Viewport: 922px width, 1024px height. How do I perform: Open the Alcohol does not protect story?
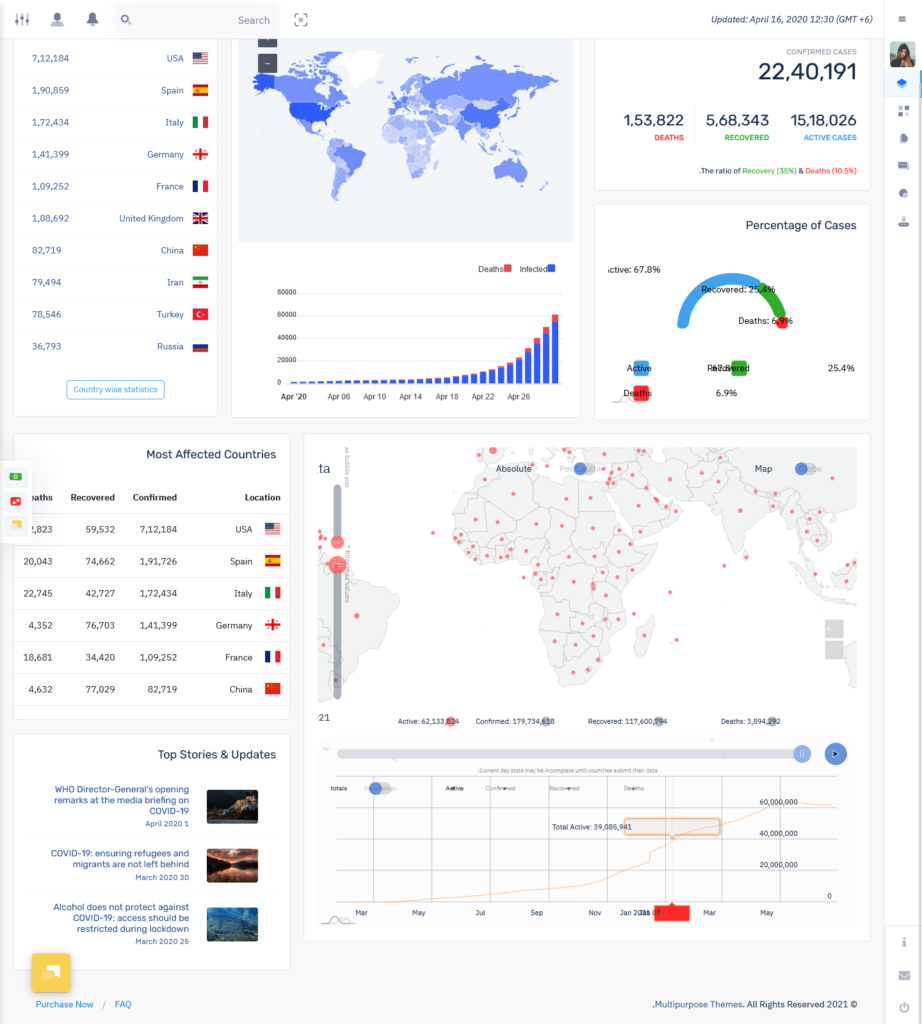coord(121,918)
